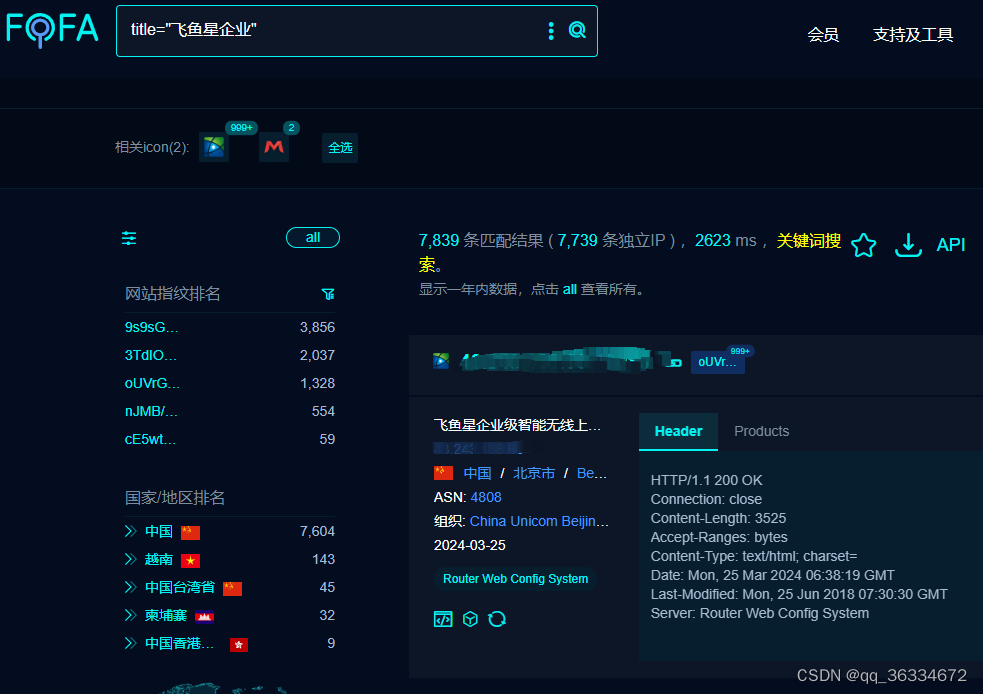Select the blue-green related icon with 999+
Image resolution: width=983 pixels, height=694 pixels.
click(x=214, y=148)
